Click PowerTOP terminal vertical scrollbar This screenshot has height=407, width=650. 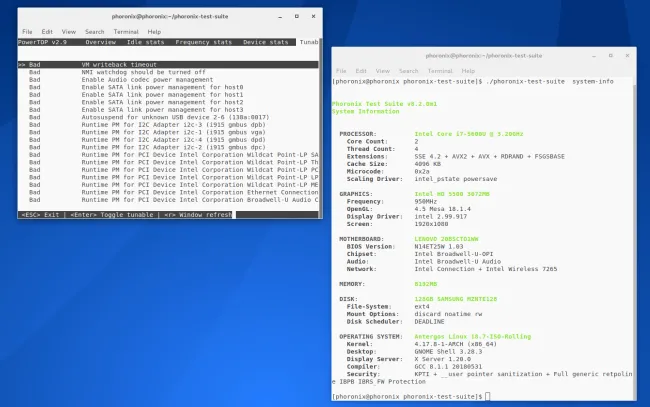(320, 128)
